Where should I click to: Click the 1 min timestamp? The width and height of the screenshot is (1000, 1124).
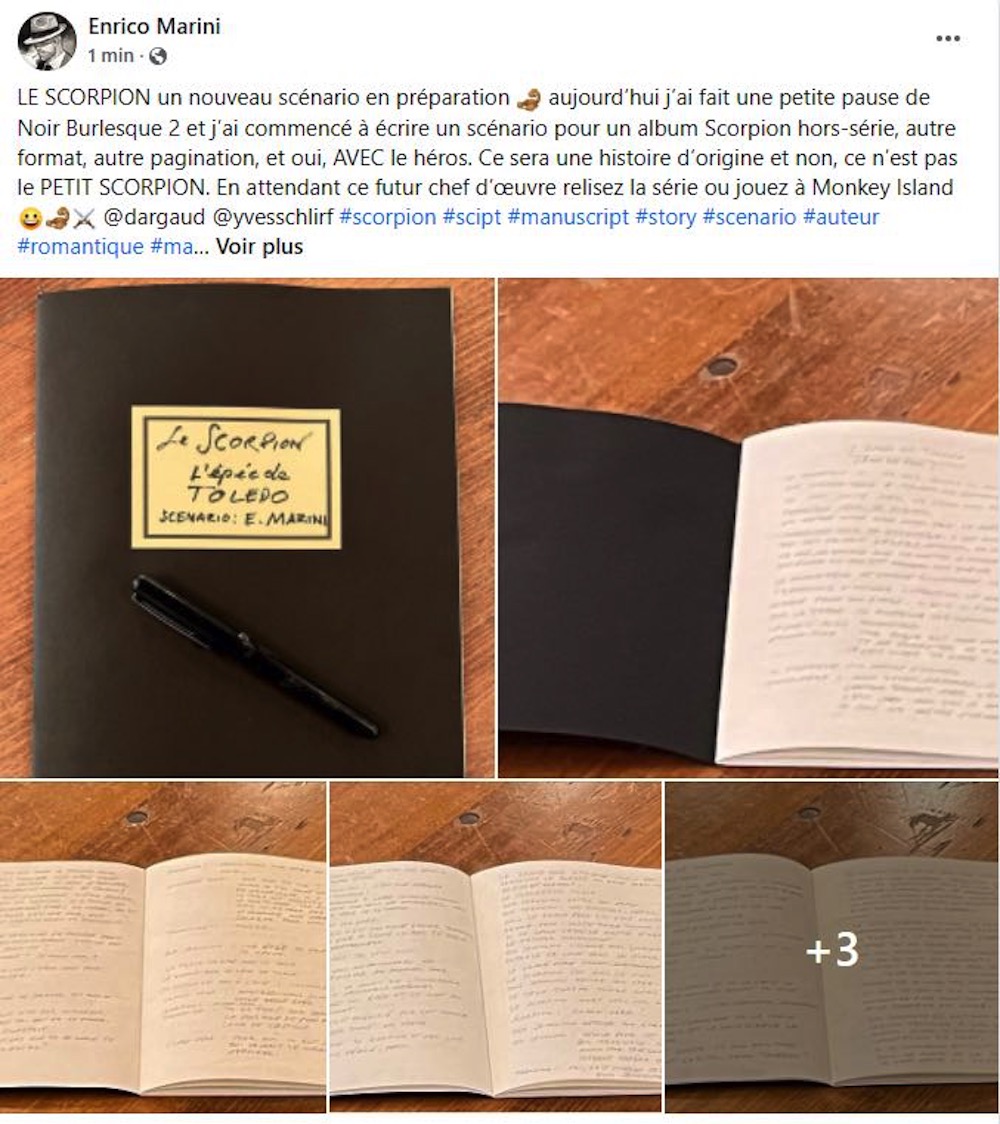point(111,56)
